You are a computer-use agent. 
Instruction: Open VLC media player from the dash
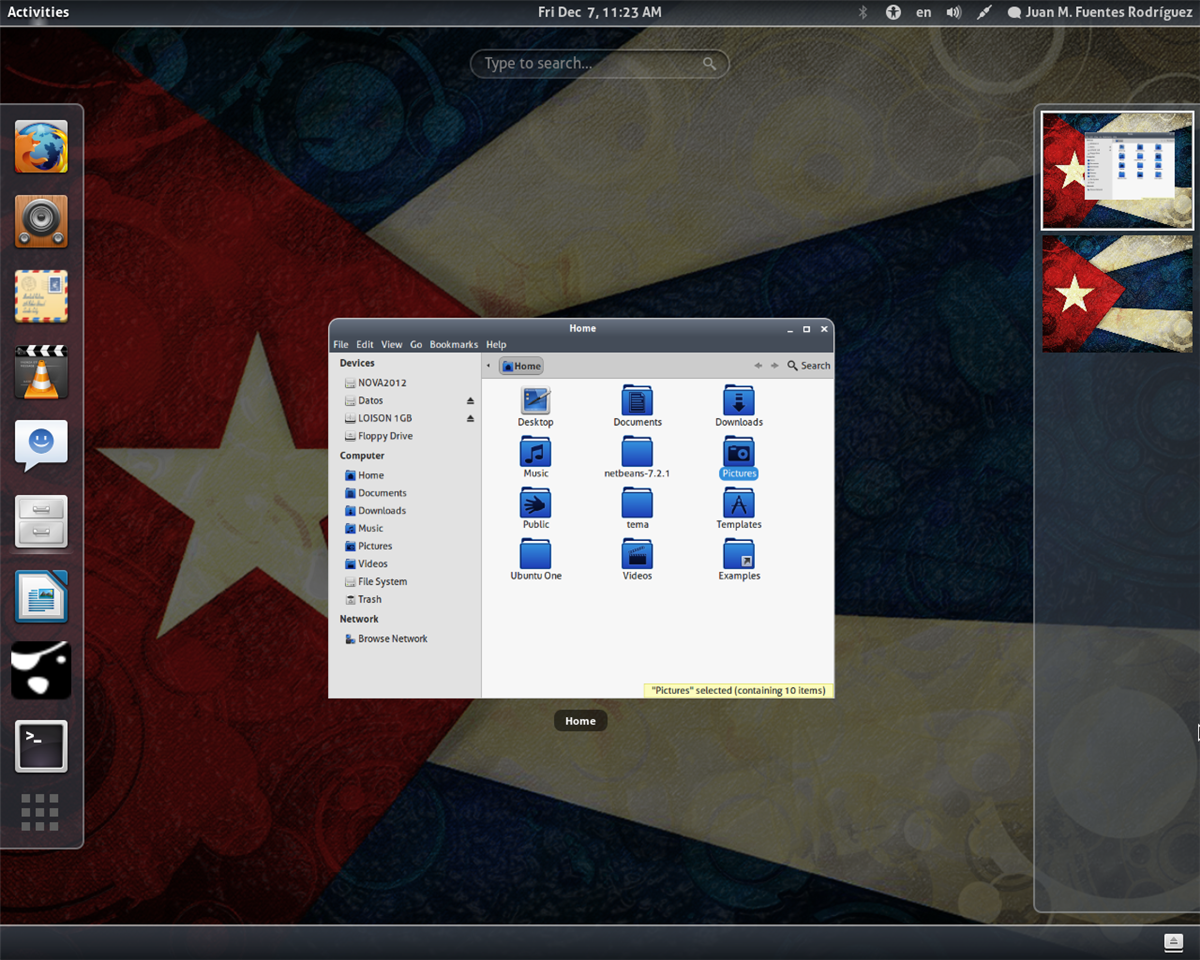(x=41, y=372)
